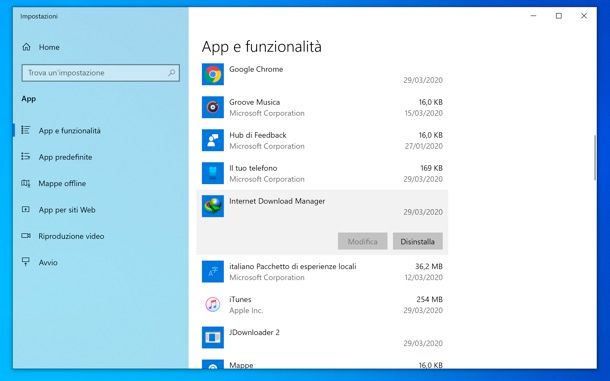Image resolution: width=610 pixels, height=381 pixels.
Task: Click the 12/03/2020 date of italiano Pacchetto
Action: [x=423, y=277]
